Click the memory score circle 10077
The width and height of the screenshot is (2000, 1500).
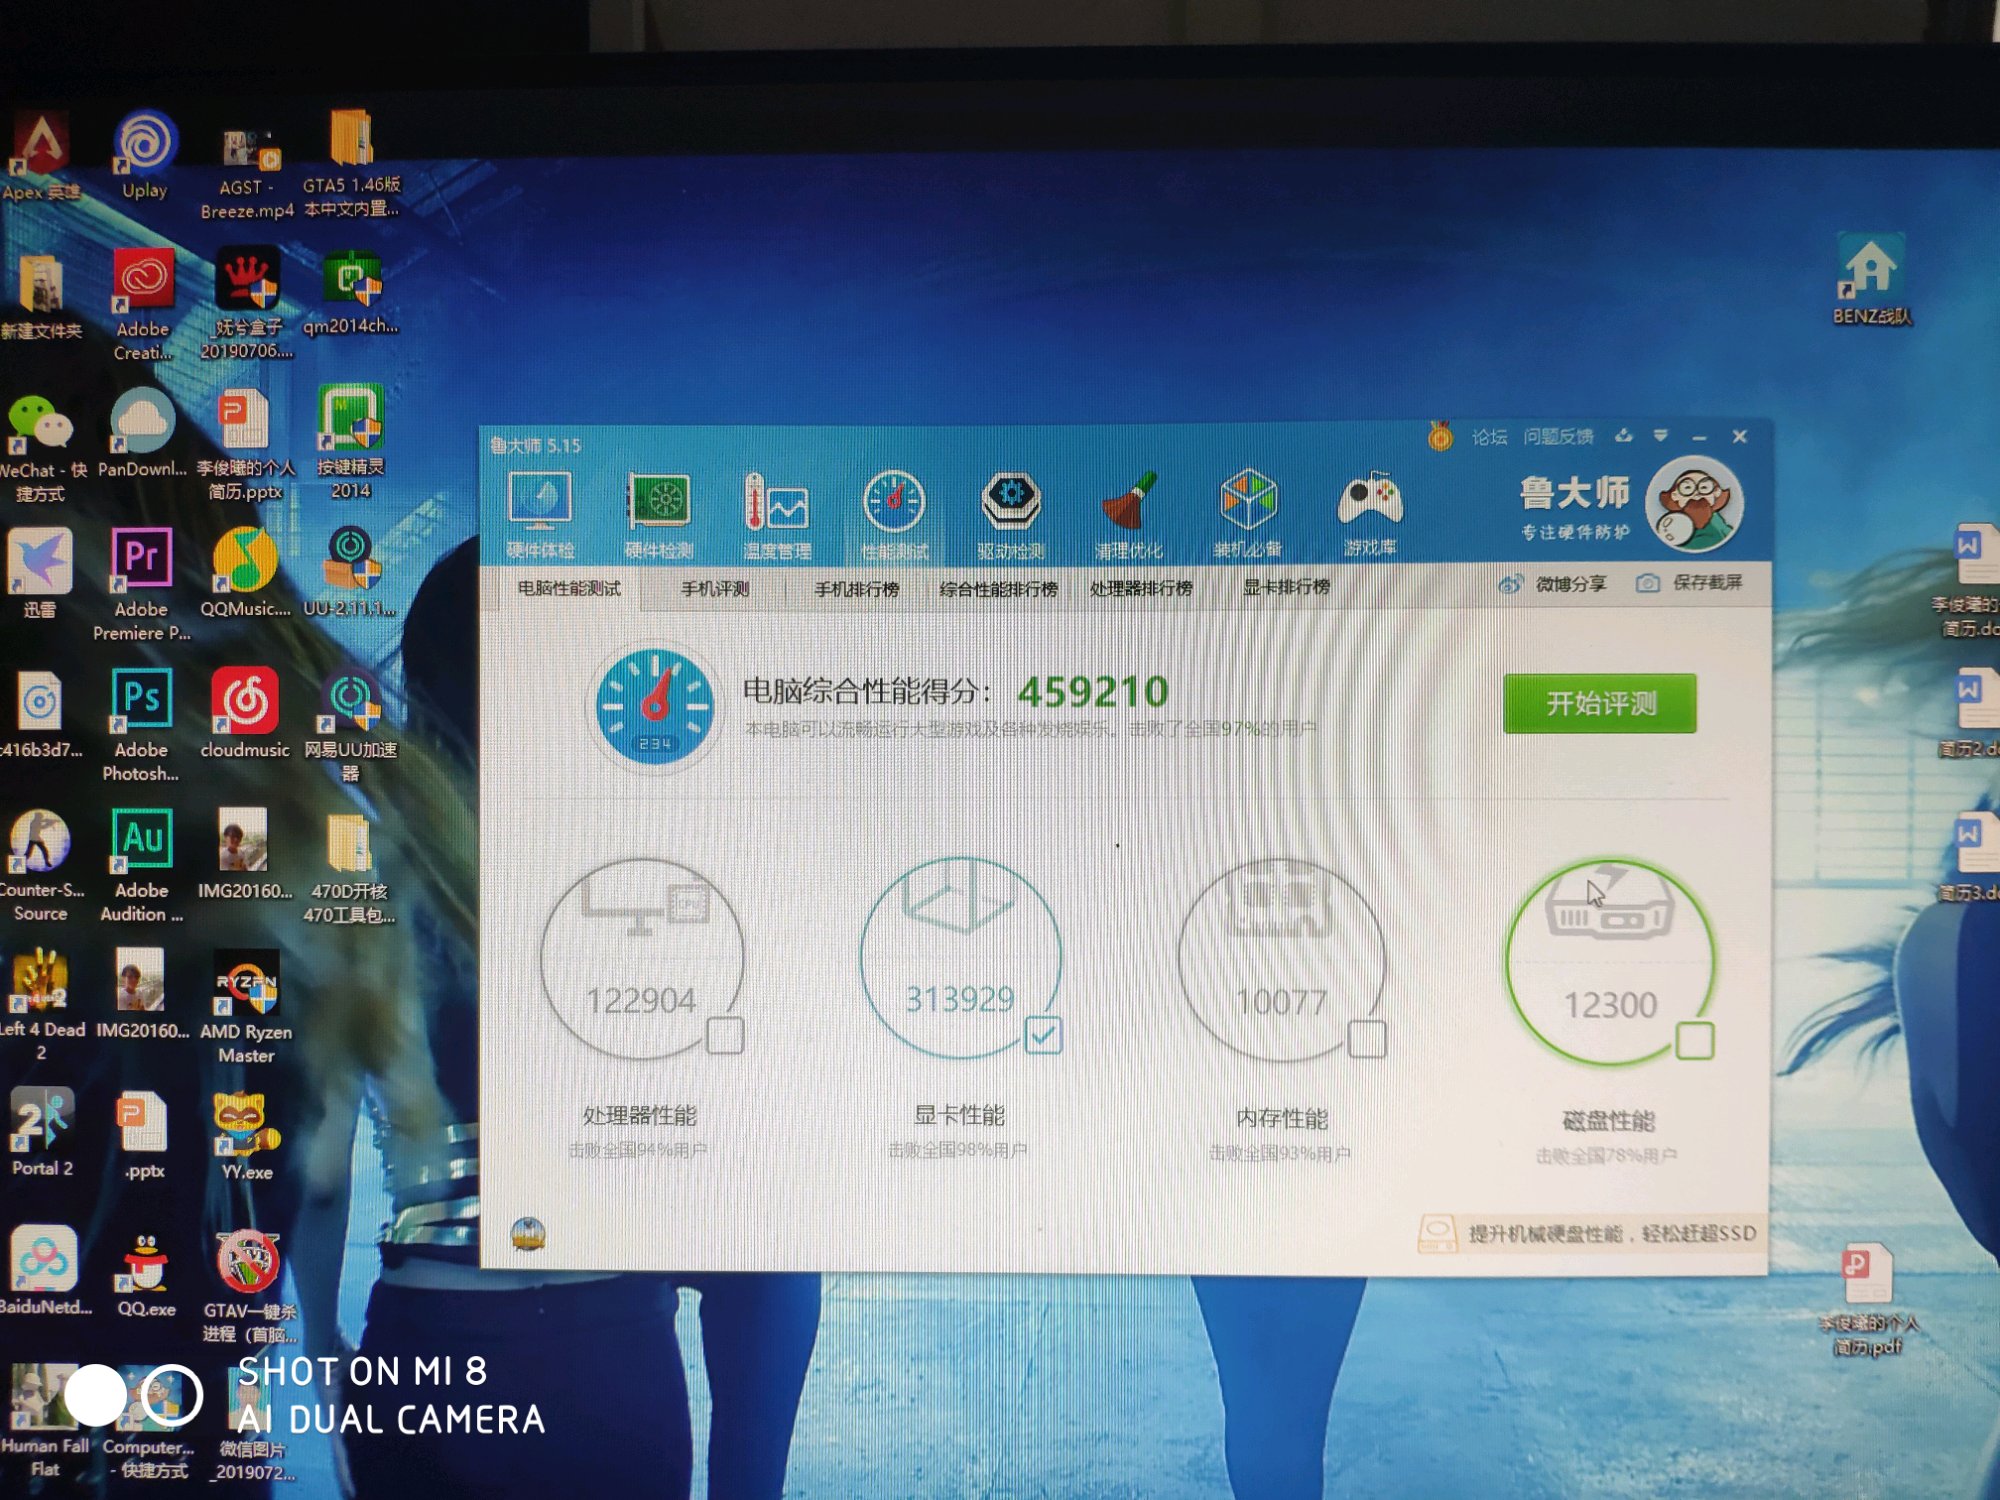[x=1282, y=960]
